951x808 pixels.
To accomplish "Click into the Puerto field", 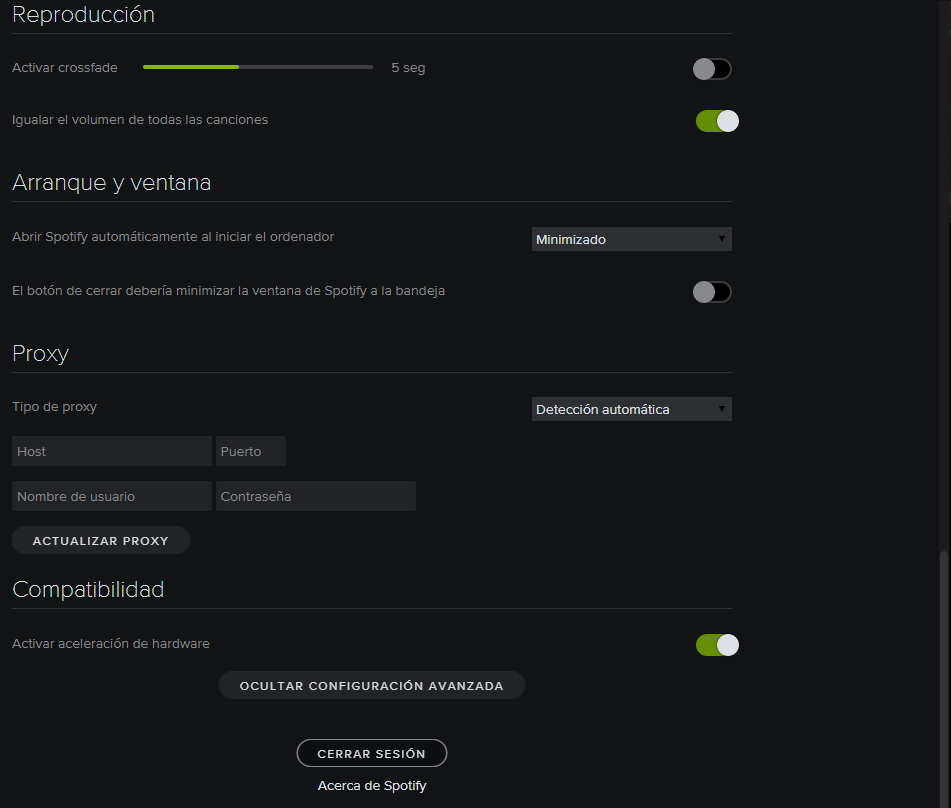I will 251,451.
